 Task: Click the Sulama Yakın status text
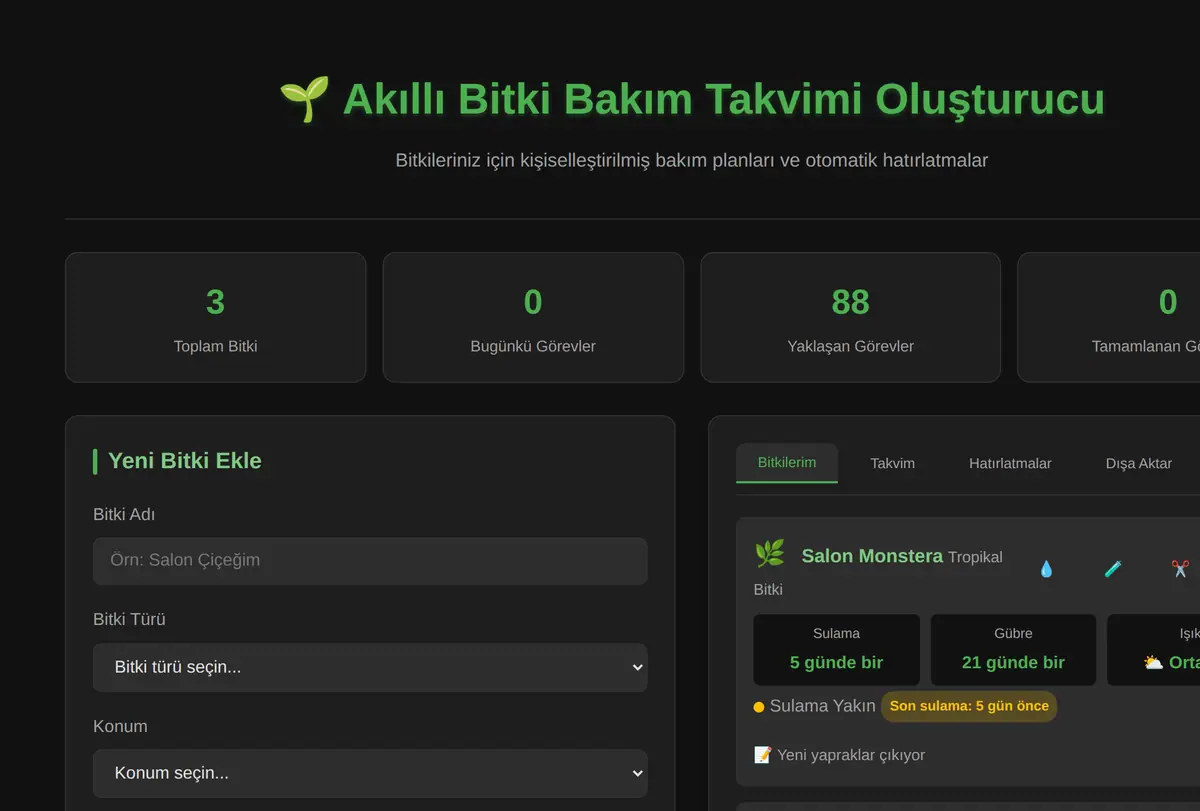(x=822, y=706)
